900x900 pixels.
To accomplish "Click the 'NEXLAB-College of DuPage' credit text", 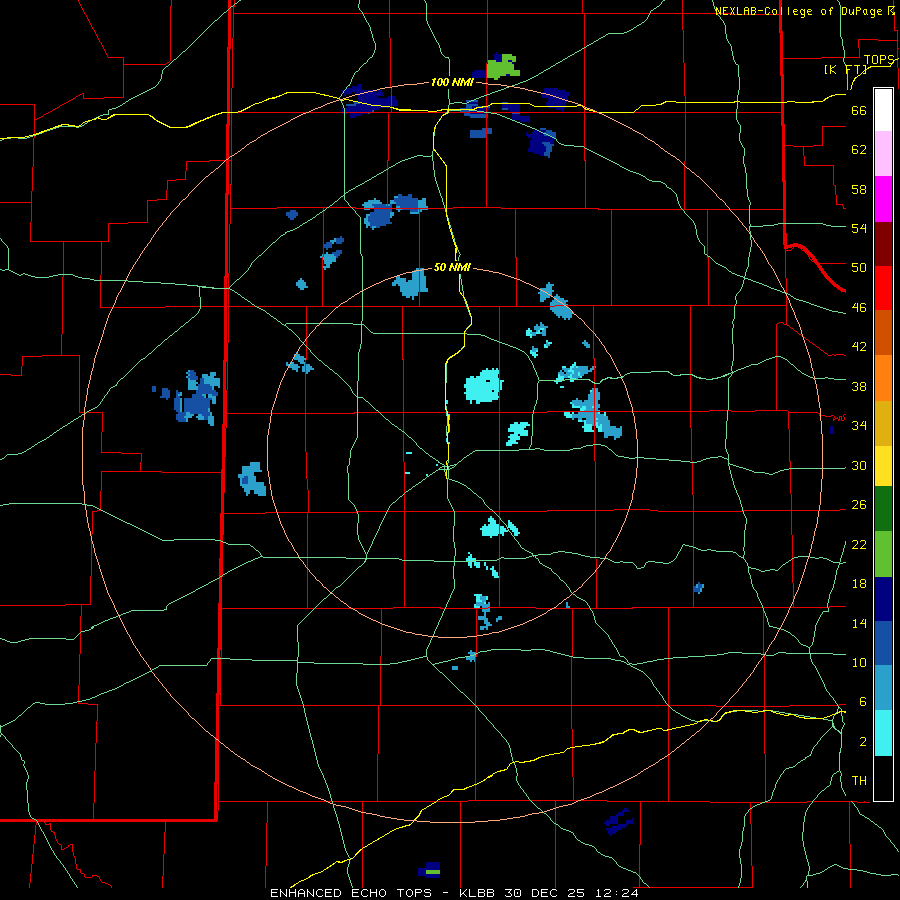I will (800, 11).
